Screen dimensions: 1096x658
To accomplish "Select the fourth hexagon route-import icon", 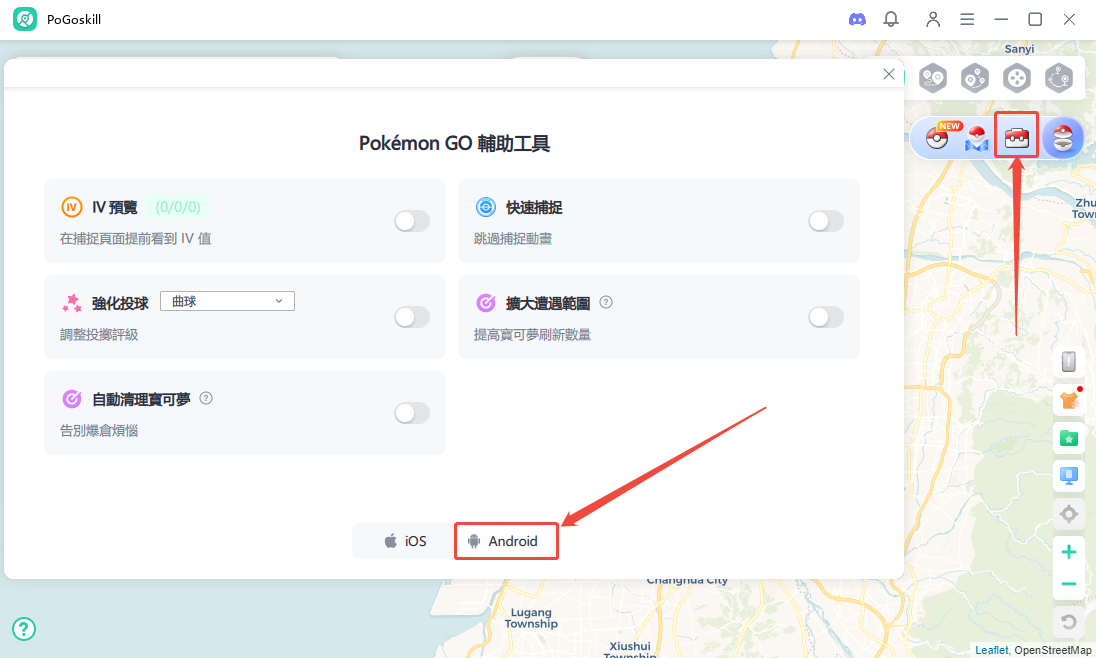I will coord(1059,78).
